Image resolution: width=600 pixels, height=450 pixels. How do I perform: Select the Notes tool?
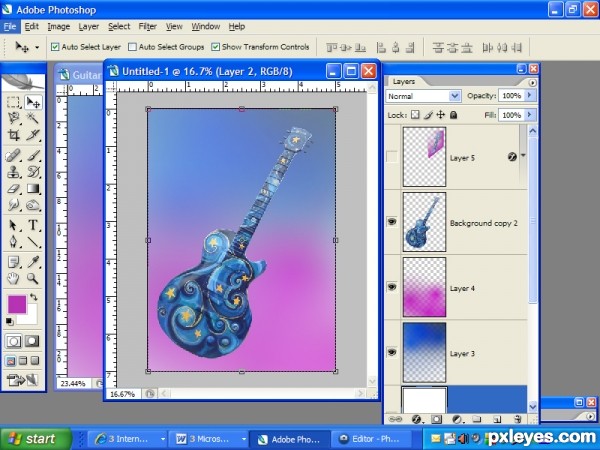13,262
